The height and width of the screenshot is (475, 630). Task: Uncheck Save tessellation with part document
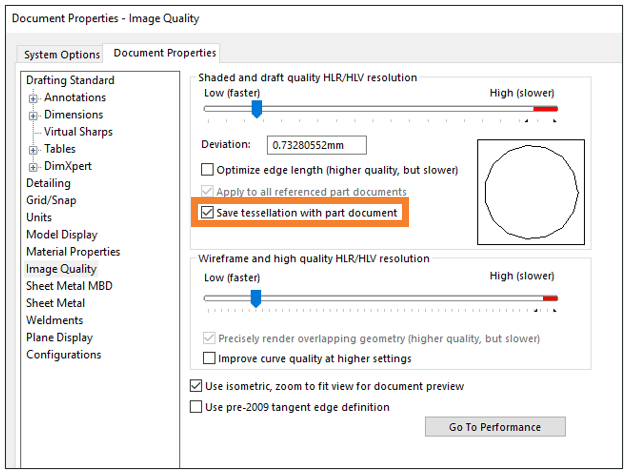207,212
